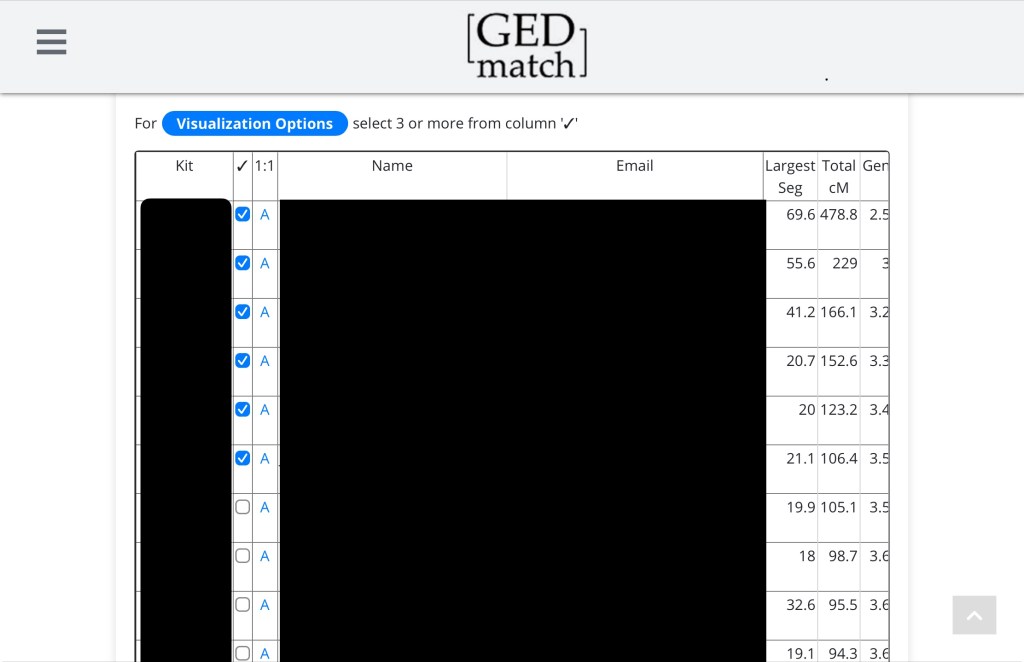The image size is (1024, 662).
Task: Click the Total cM column header
Action: click(838, 176)
